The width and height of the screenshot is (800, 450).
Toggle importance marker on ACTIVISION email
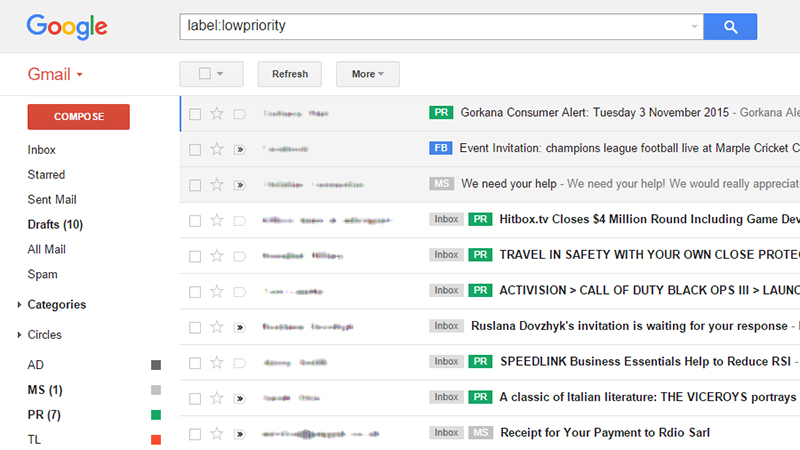(239, 292)
